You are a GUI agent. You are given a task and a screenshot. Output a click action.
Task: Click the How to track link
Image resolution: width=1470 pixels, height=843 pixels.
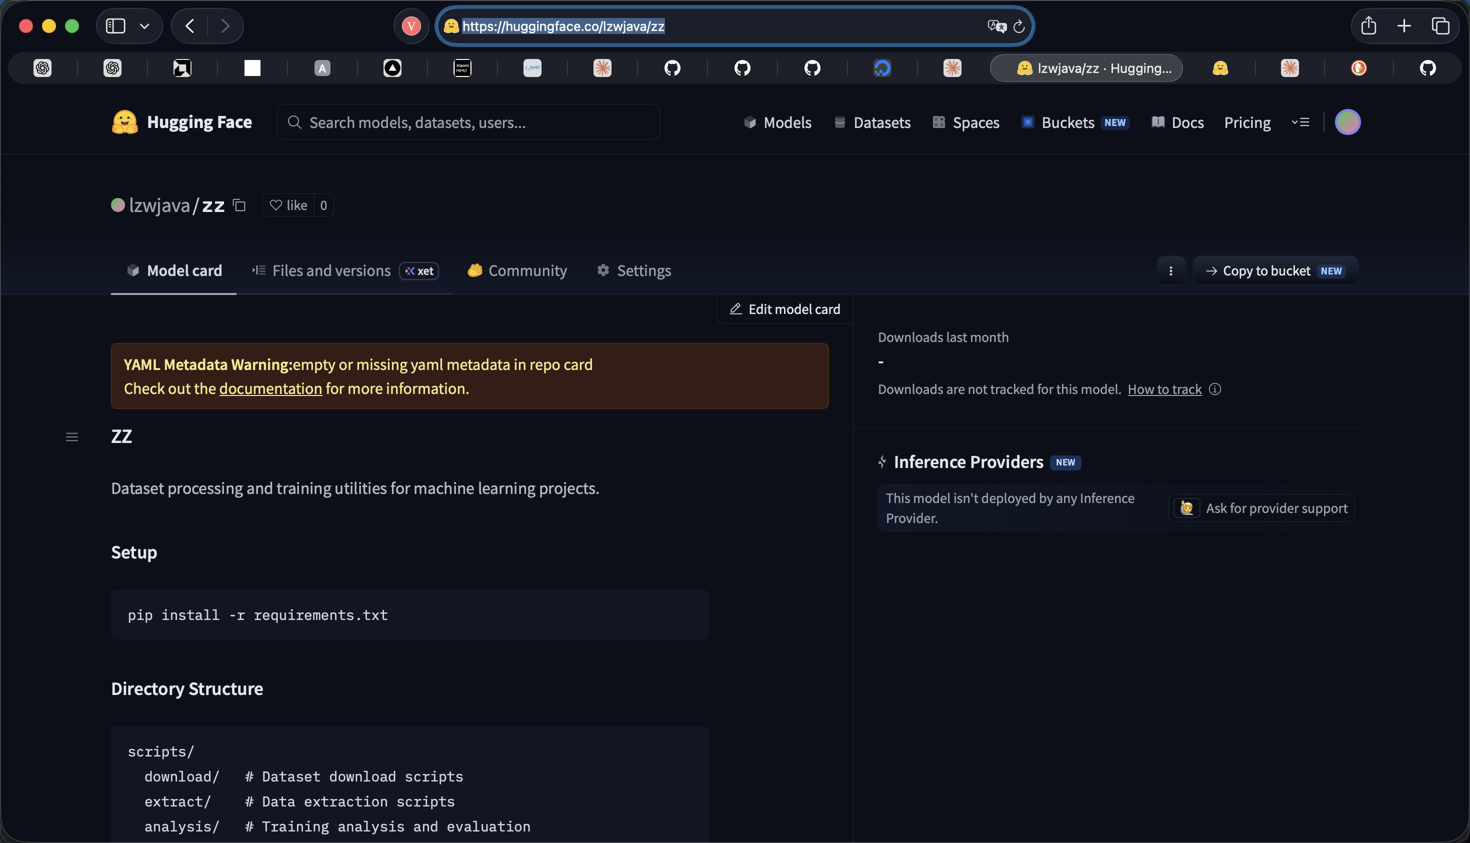(x=1164, y=389)
